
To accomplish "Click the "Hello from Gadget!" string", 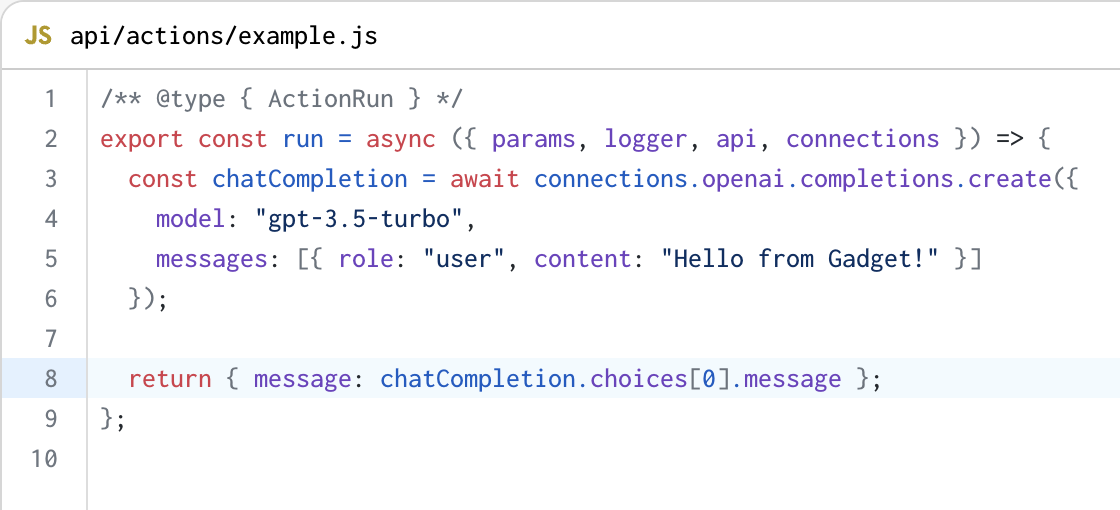I will (x=800, y=259).
